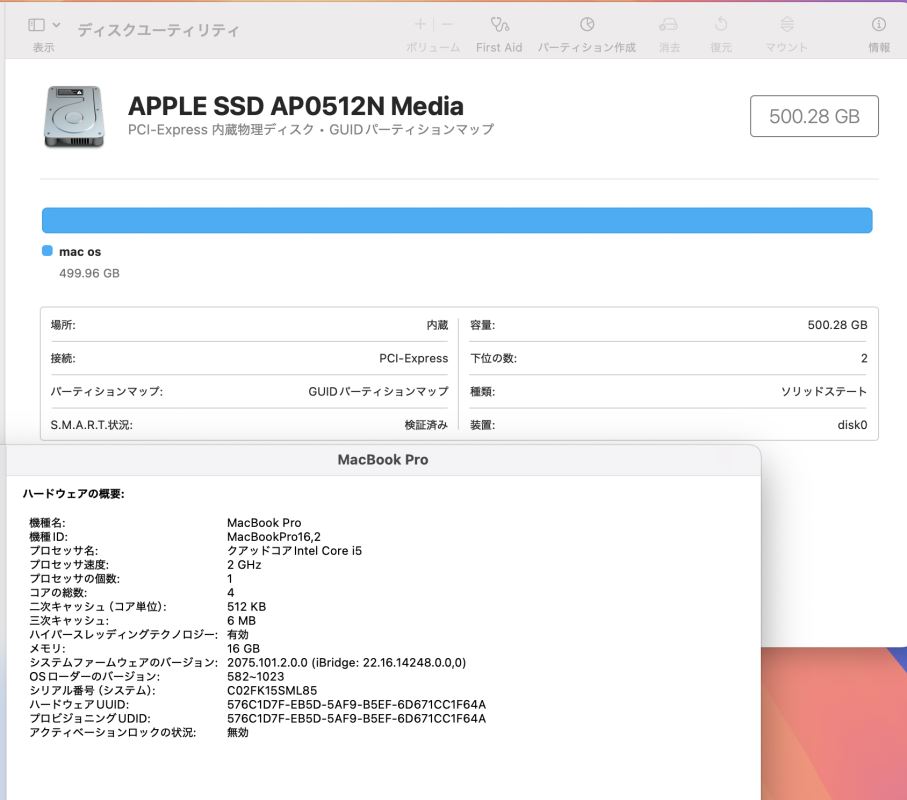Select the hard drive disk image icon
Viewport: 907px width, 800px height.
(74, 116)
